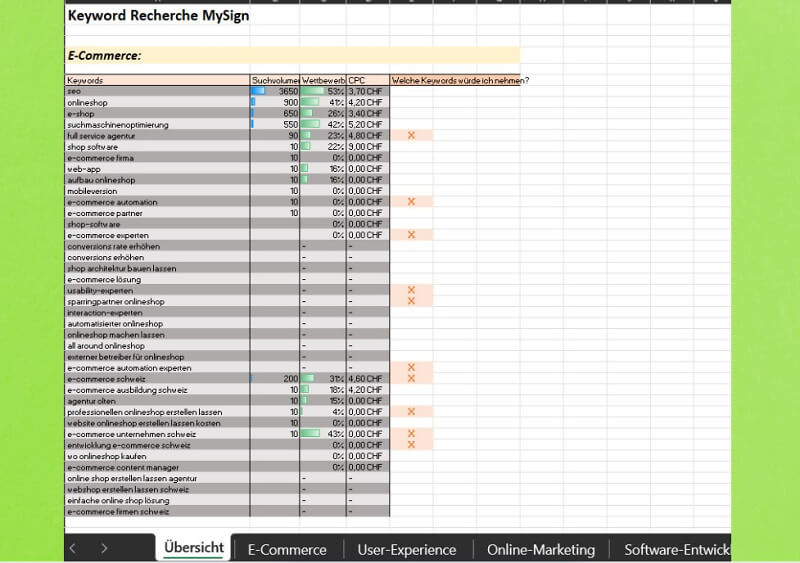Select the Suchvolumen header cell
Screen dimensions: 800x563
(275, 80)
